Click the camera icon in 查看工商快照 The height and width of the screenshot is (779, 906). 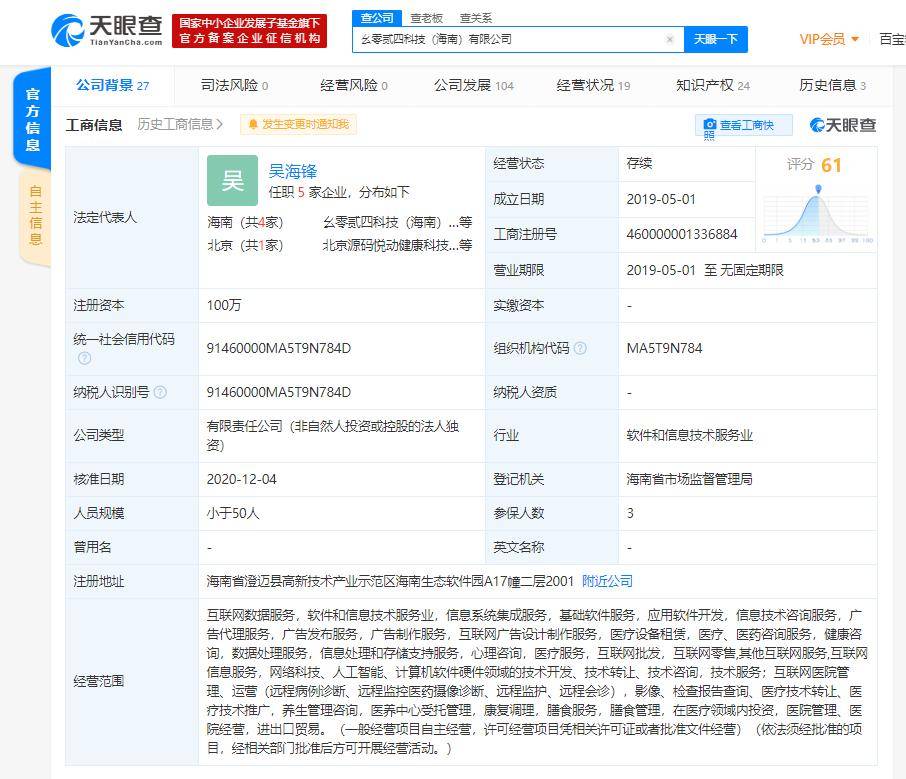point(710,125)
